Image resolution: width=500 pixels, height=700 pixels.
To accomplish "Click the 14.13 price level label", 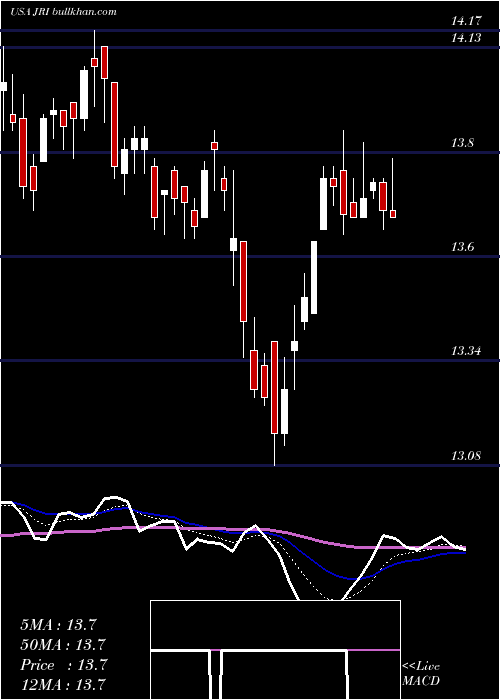I will [466, 38].
